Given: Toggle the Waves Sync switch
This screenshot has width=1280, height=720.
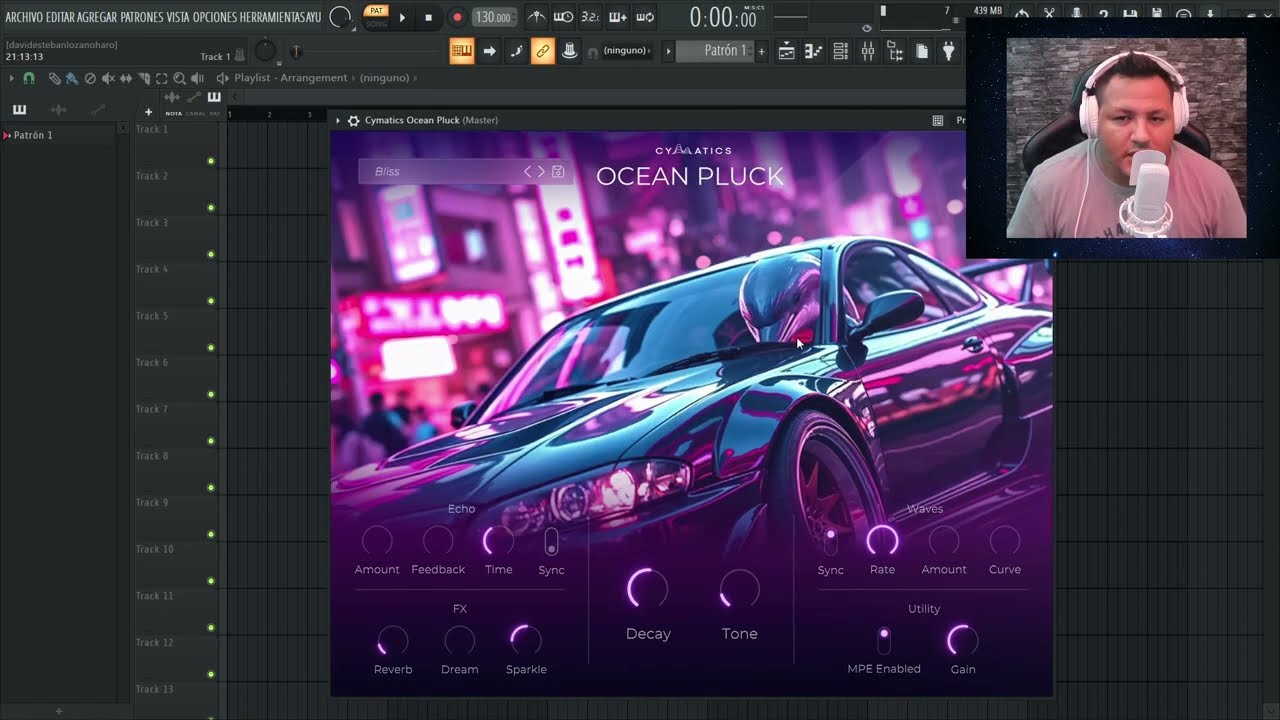Looking at the screenshot, I should tap(830, 542).
